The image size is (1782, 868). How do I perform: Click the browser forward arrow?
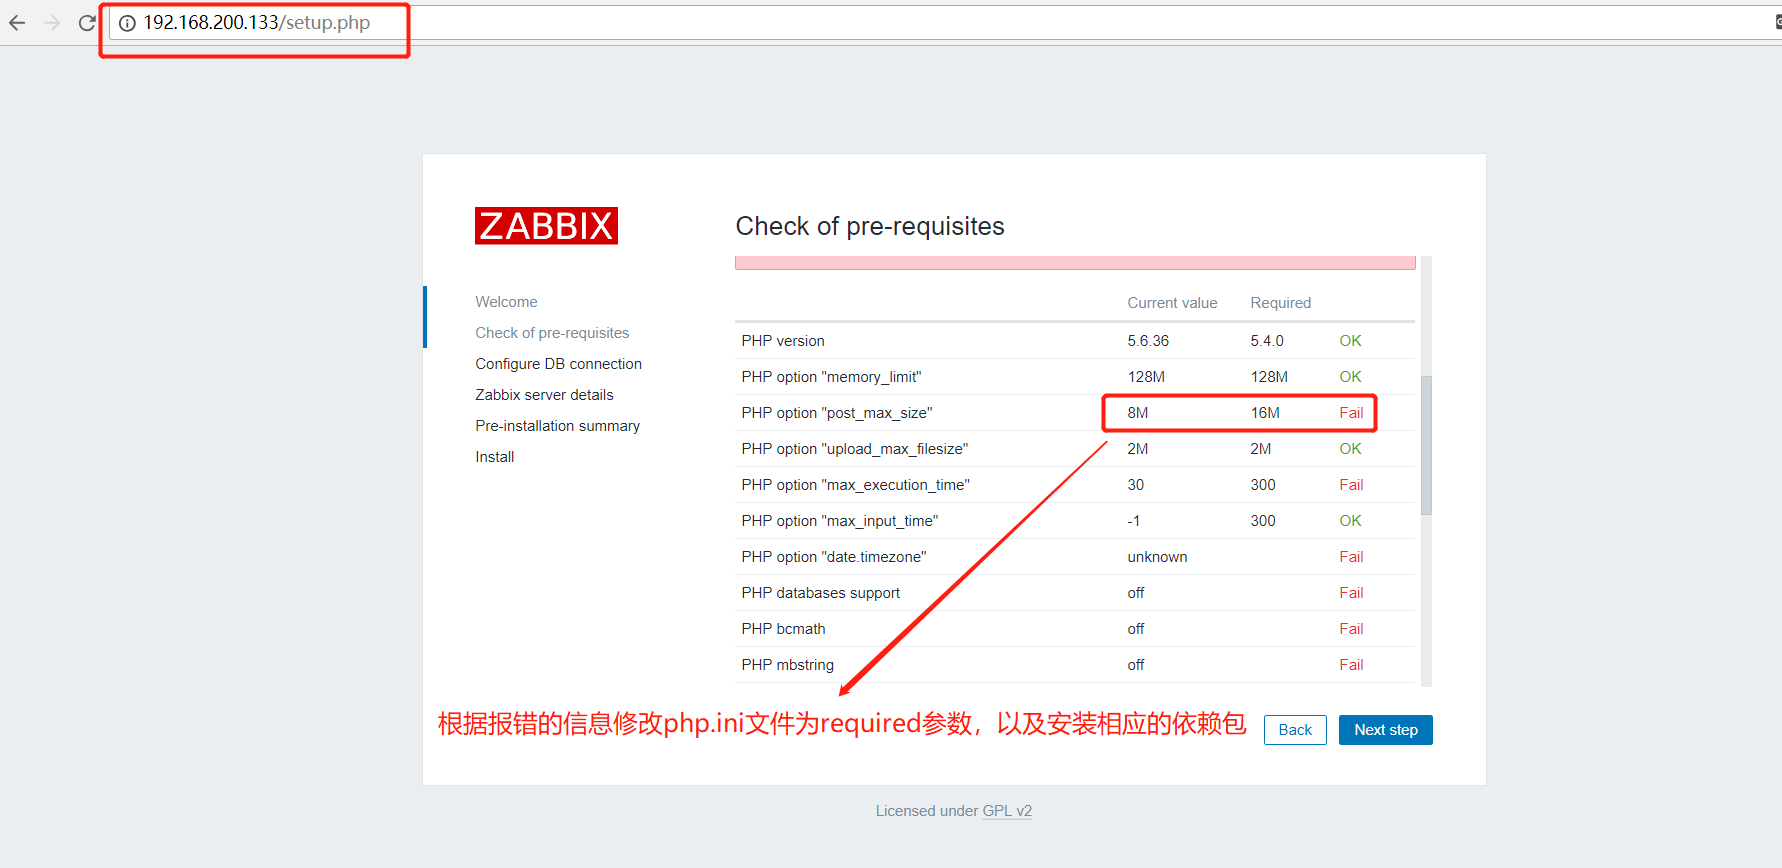52,23
